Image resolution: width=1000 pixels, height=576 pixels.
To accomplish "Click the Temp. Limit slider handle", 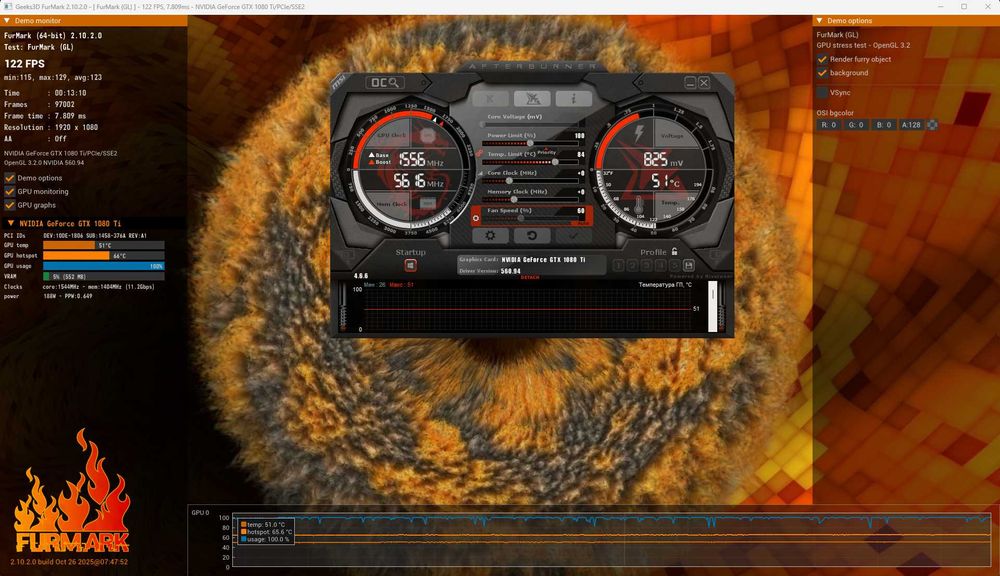I will (x=555, y=162).
